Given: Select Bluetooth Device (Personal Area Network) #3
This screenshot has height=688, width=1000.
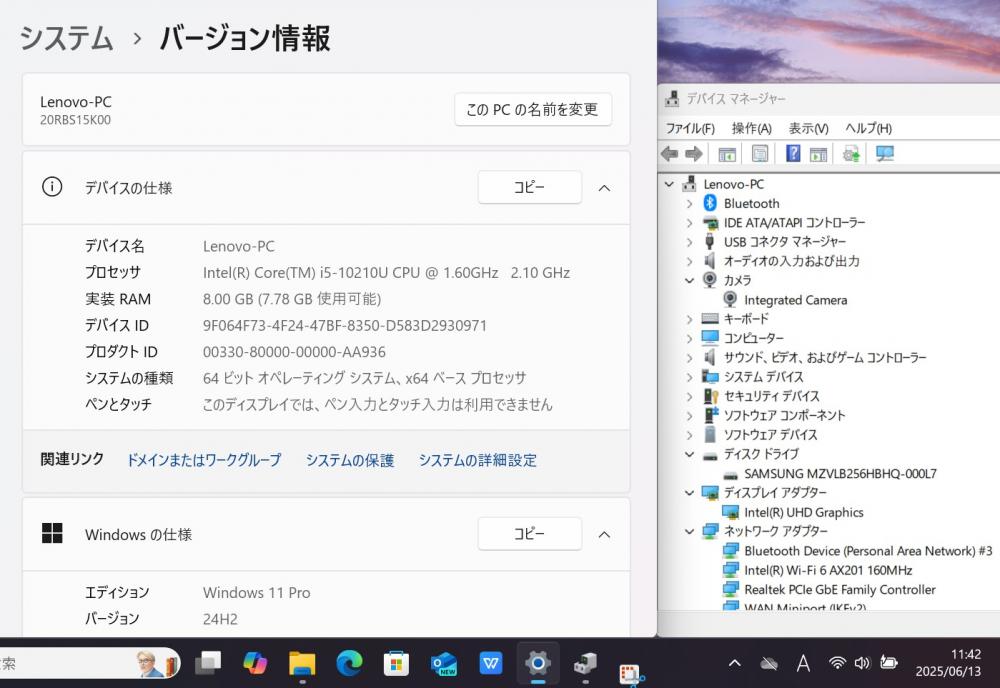Looking at the screenshot, I should [x=868, y=551].
